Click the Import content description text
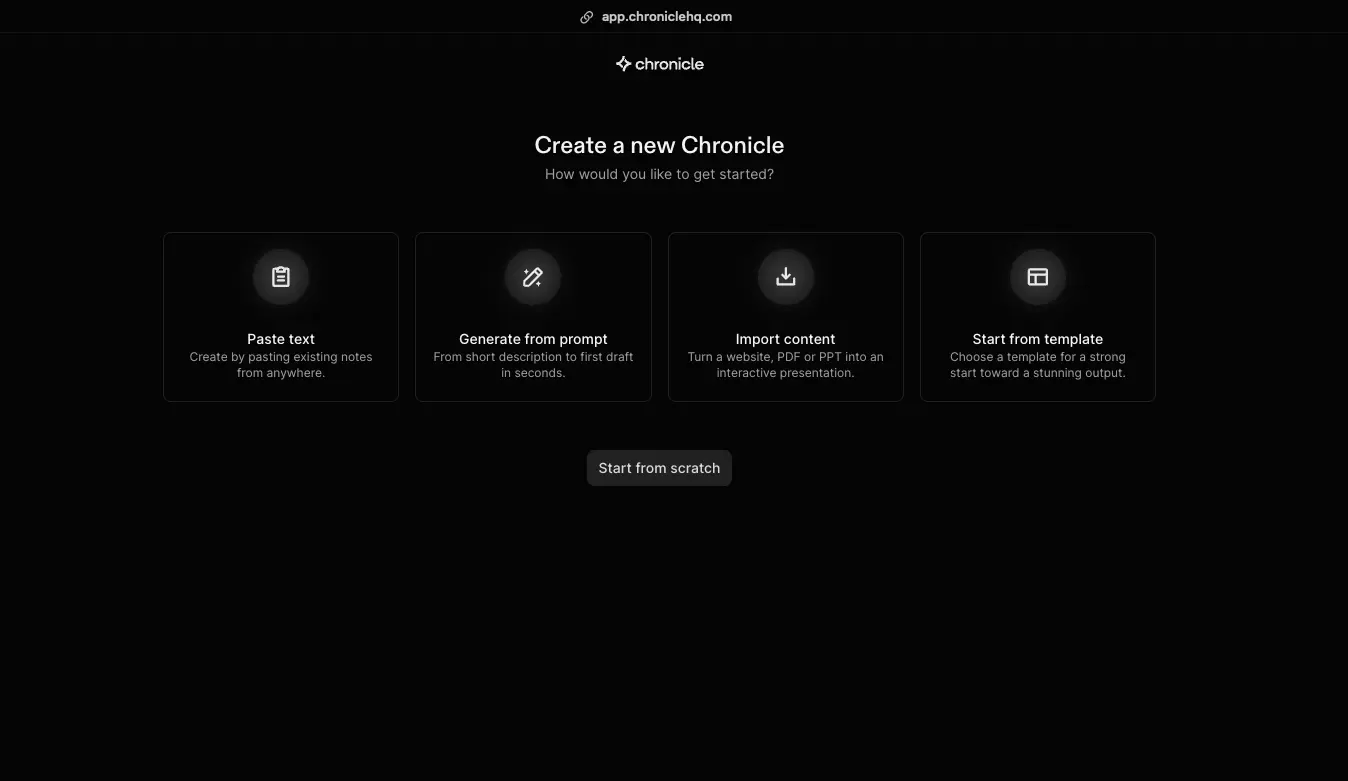This screenshot has width=1348, height=781. coord(785,364)
